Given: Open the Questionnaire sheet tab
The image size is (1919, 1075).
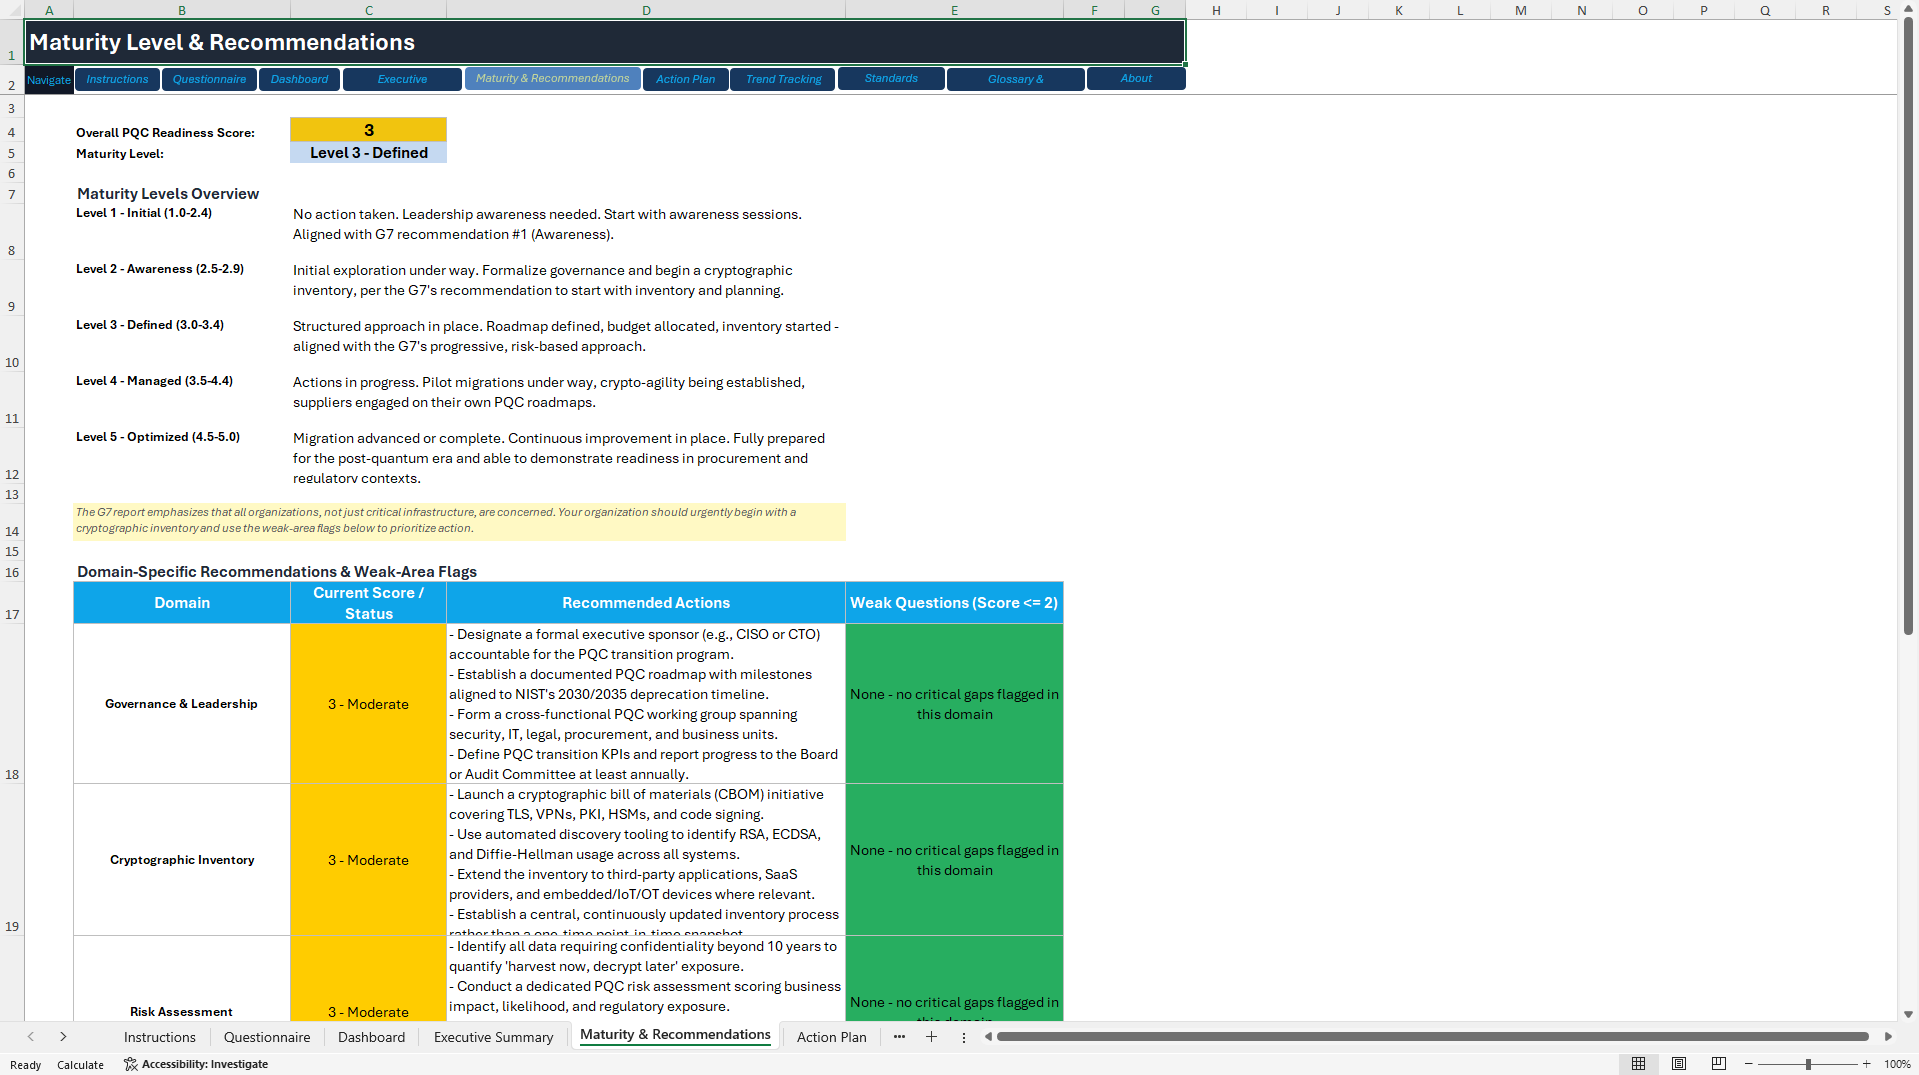Looking at the screenshot, I should [267, 1037].
